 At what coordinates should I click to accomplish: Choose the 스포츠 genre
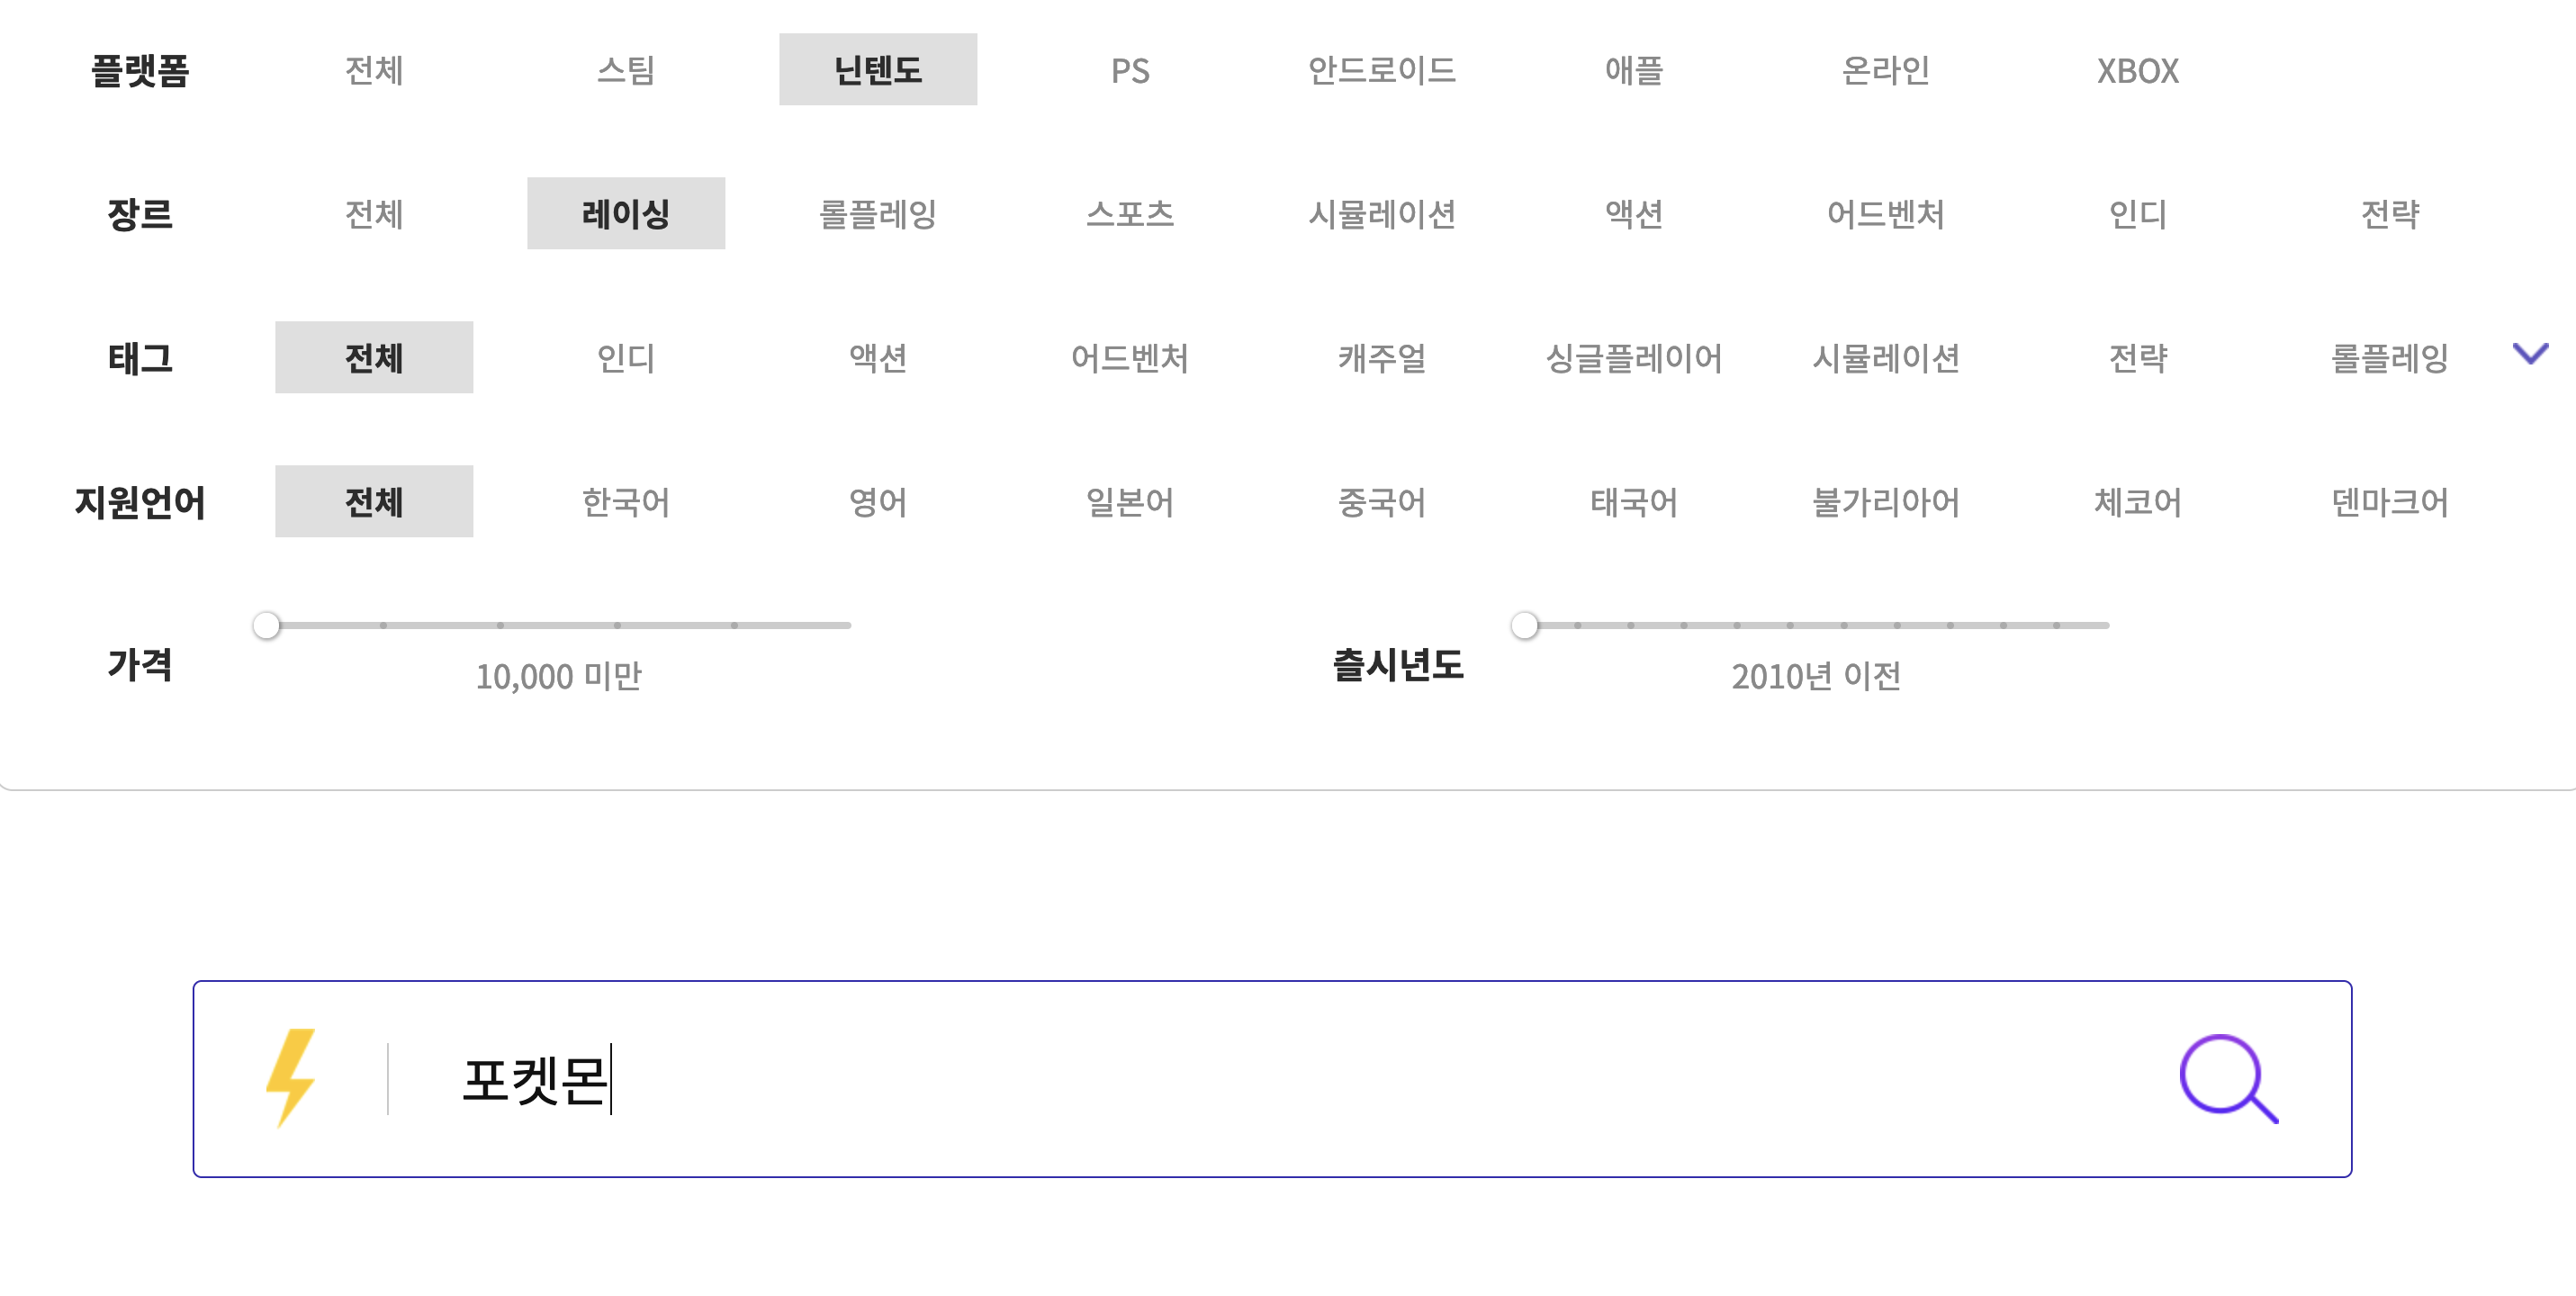point(1130,214)
